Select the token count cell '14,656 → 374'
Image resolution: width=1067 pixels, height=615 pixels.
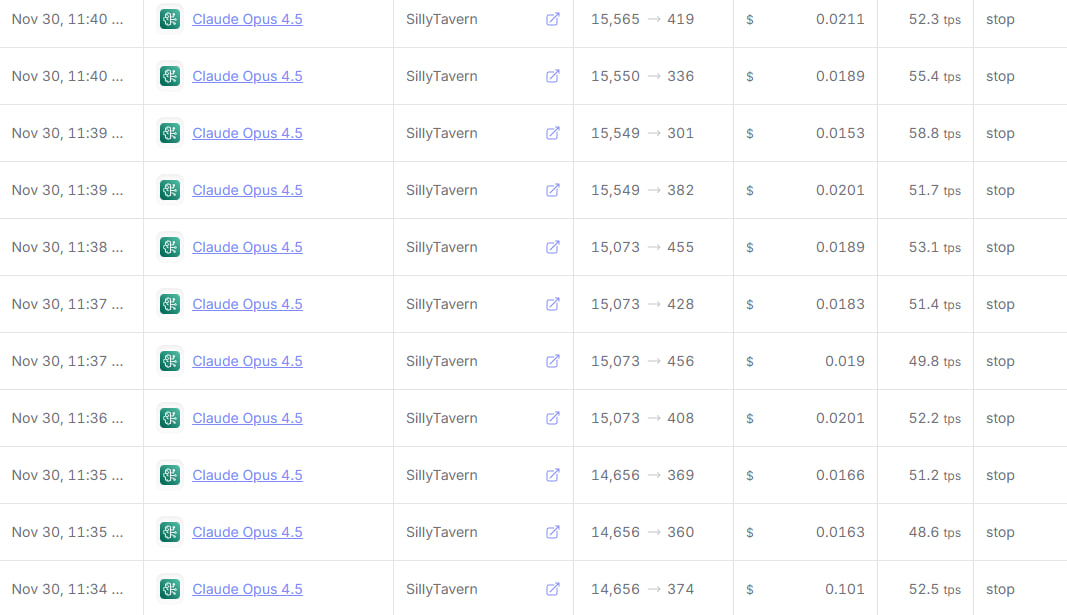point(642,589)
